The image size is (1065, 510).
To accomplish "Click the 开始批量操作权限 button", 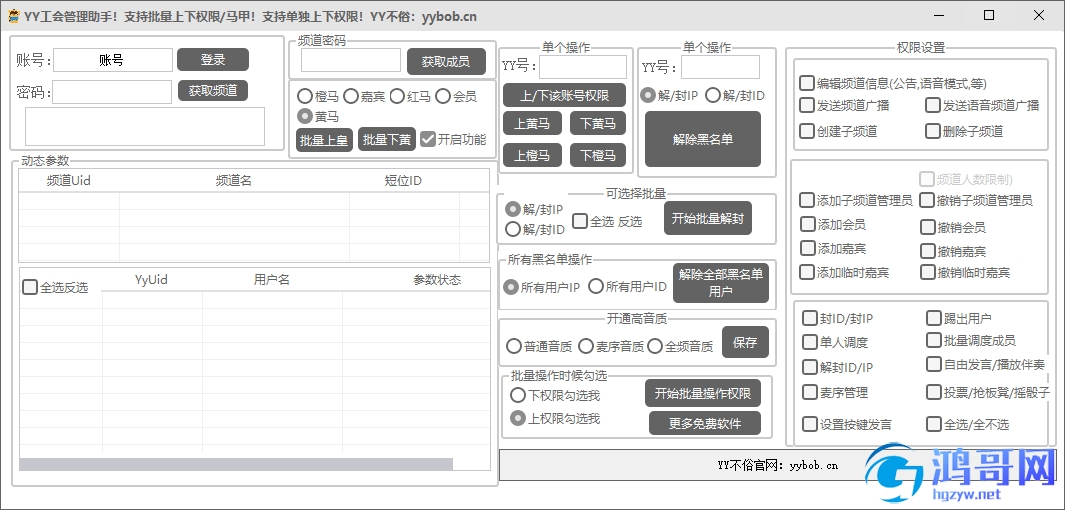I will click(x=703, y=393).
